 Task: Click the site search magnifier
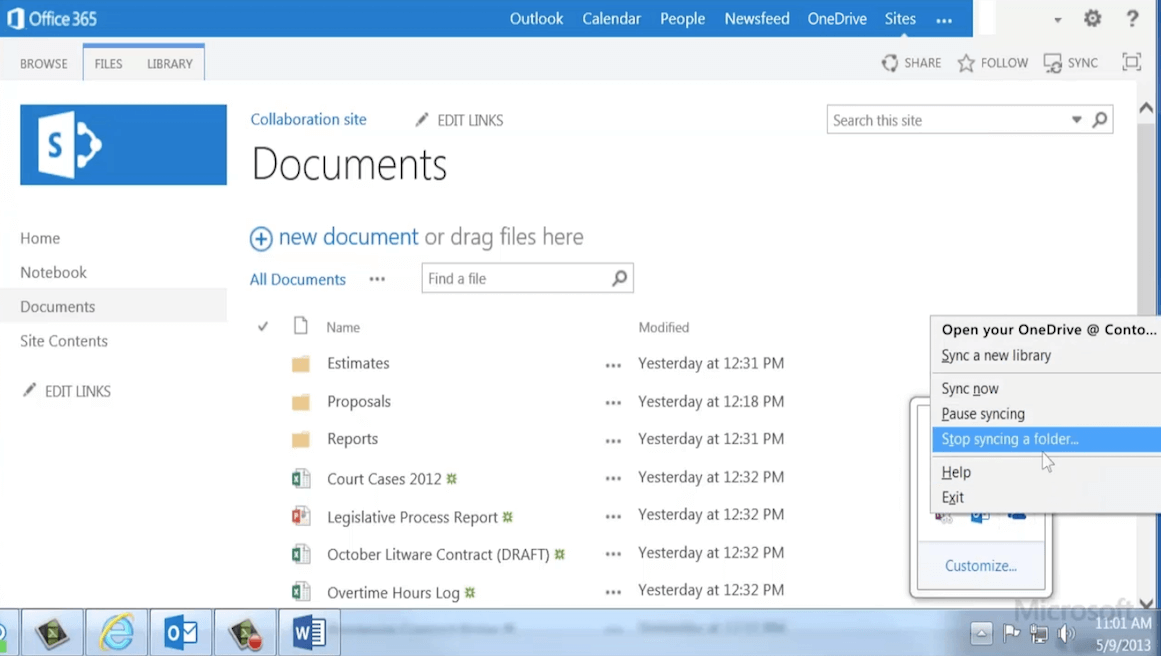click(x=1100, y=119)
